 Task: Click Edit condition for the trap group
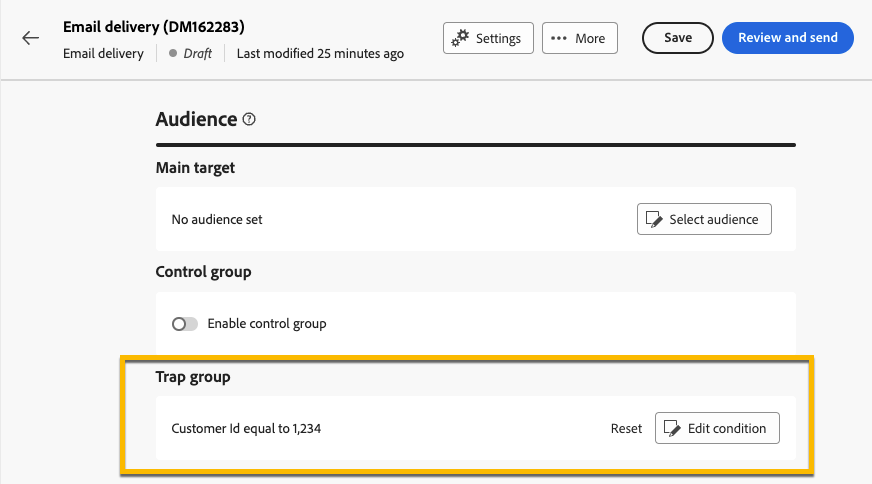tap(717, 428)
